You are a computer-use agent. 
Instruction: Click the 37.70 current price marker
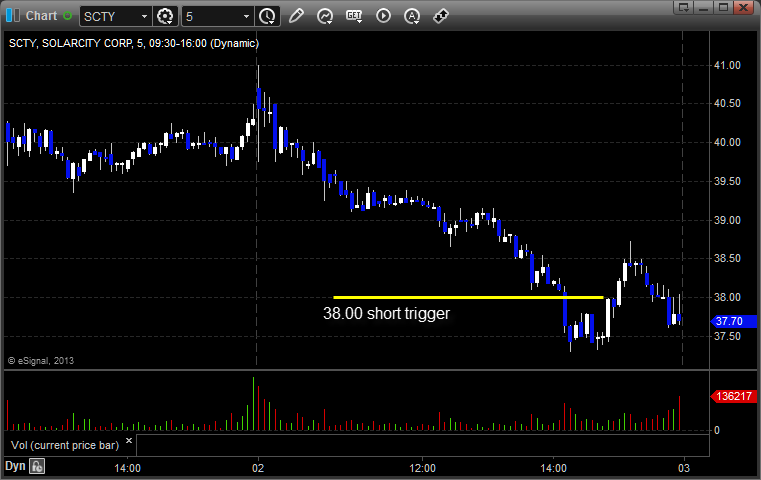[733, 321]
